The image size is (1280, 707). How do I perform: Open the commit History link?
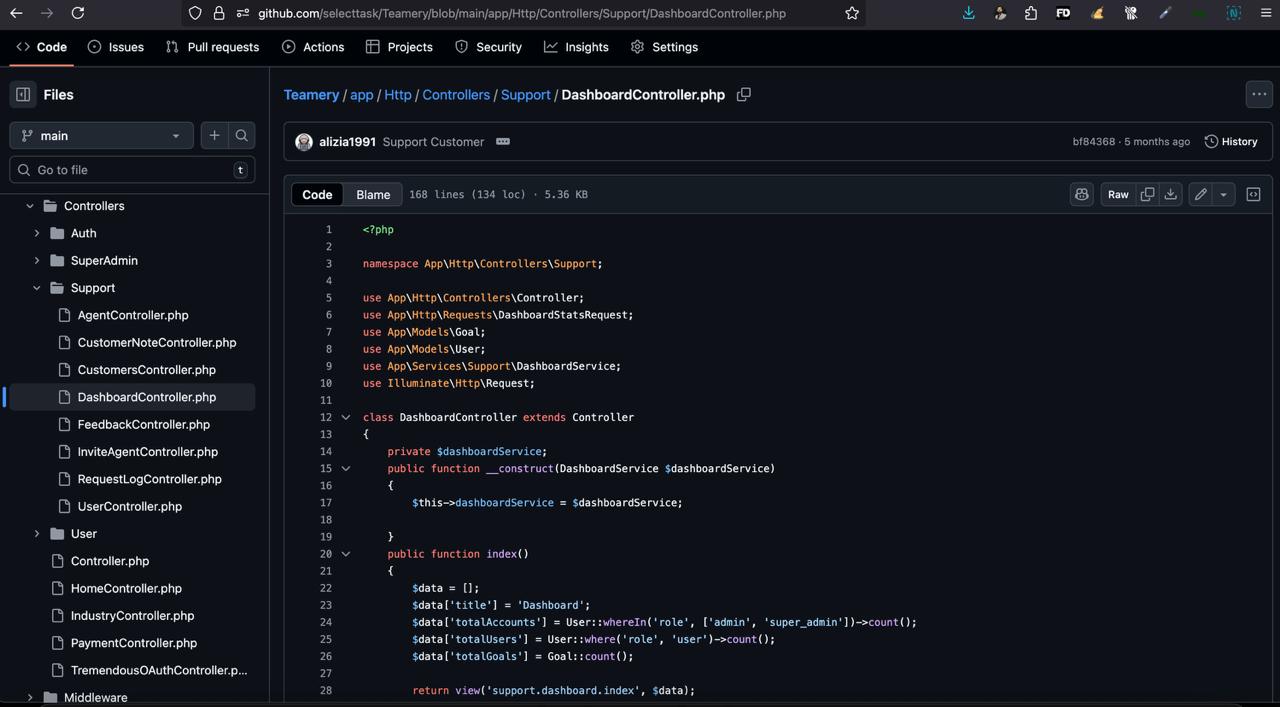(1231, 142)
